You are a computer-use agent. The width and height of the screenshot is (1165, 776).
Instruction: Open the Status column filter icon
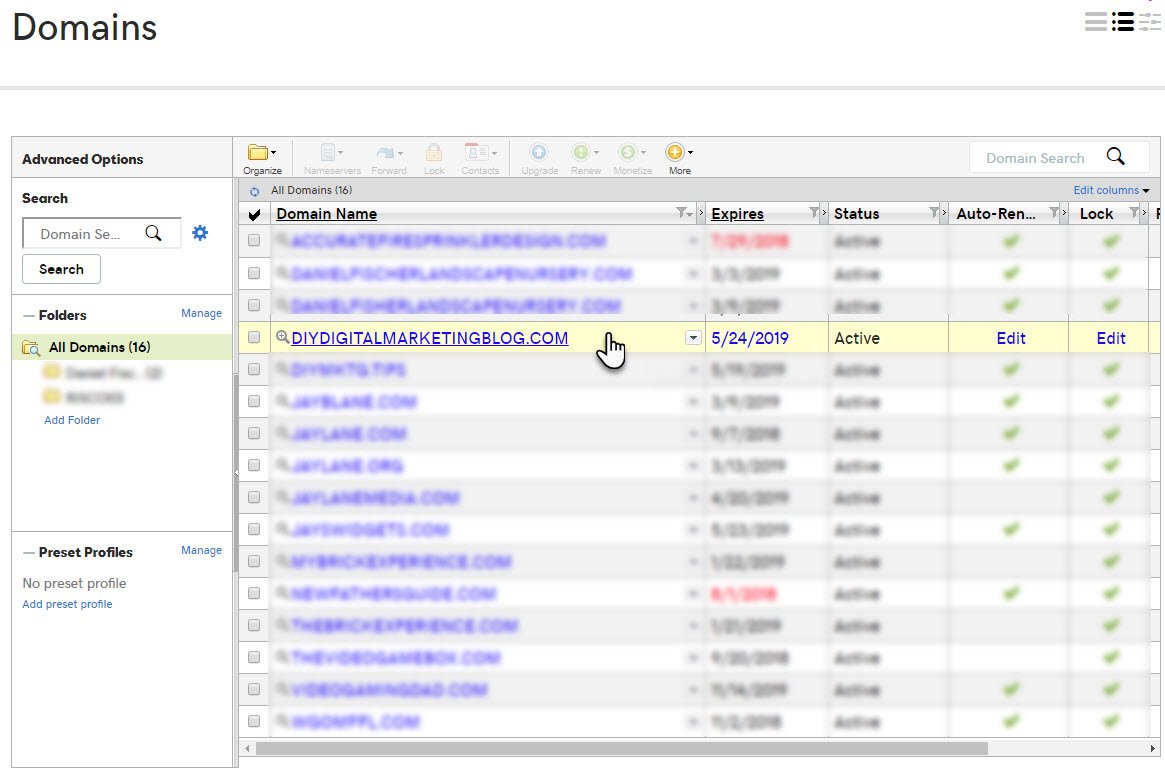(x=935, y=213)
